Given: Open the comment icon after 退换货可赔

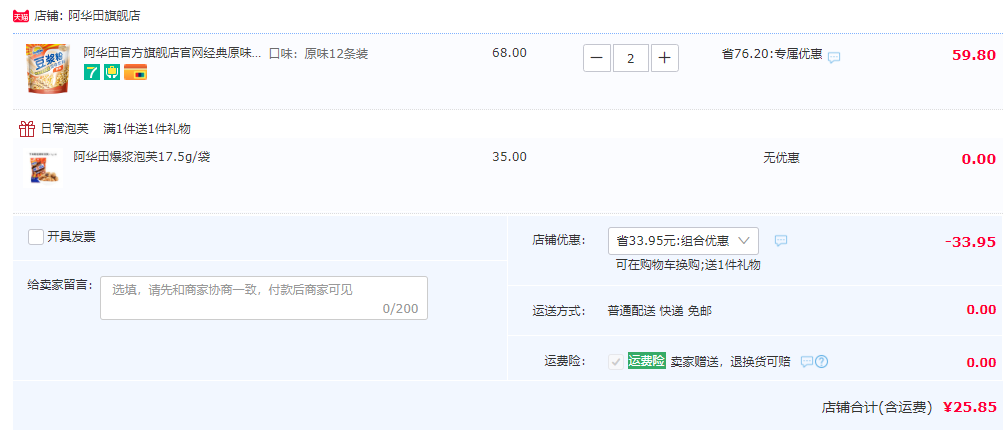Looking at the screenshot, I should 807,362.
